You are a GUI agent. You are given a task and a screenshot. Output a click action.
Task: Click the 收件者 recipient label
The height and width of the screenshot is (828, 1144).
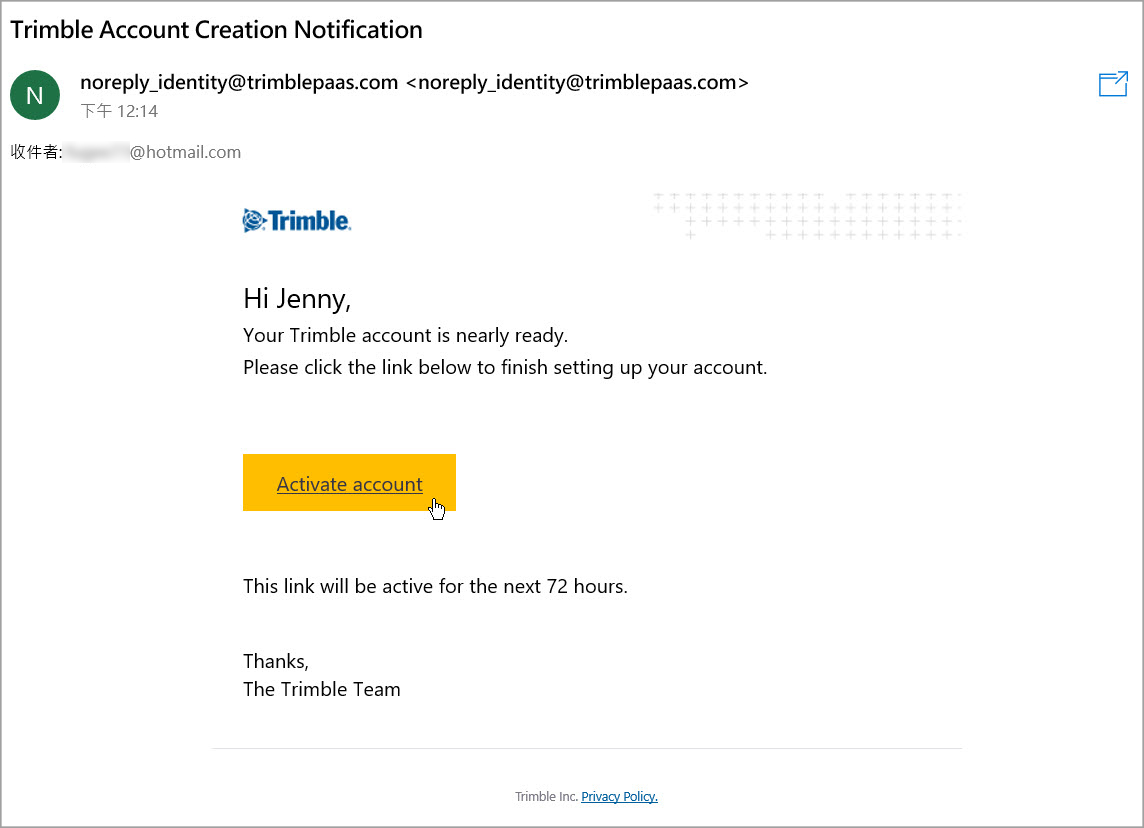[36, 152]
